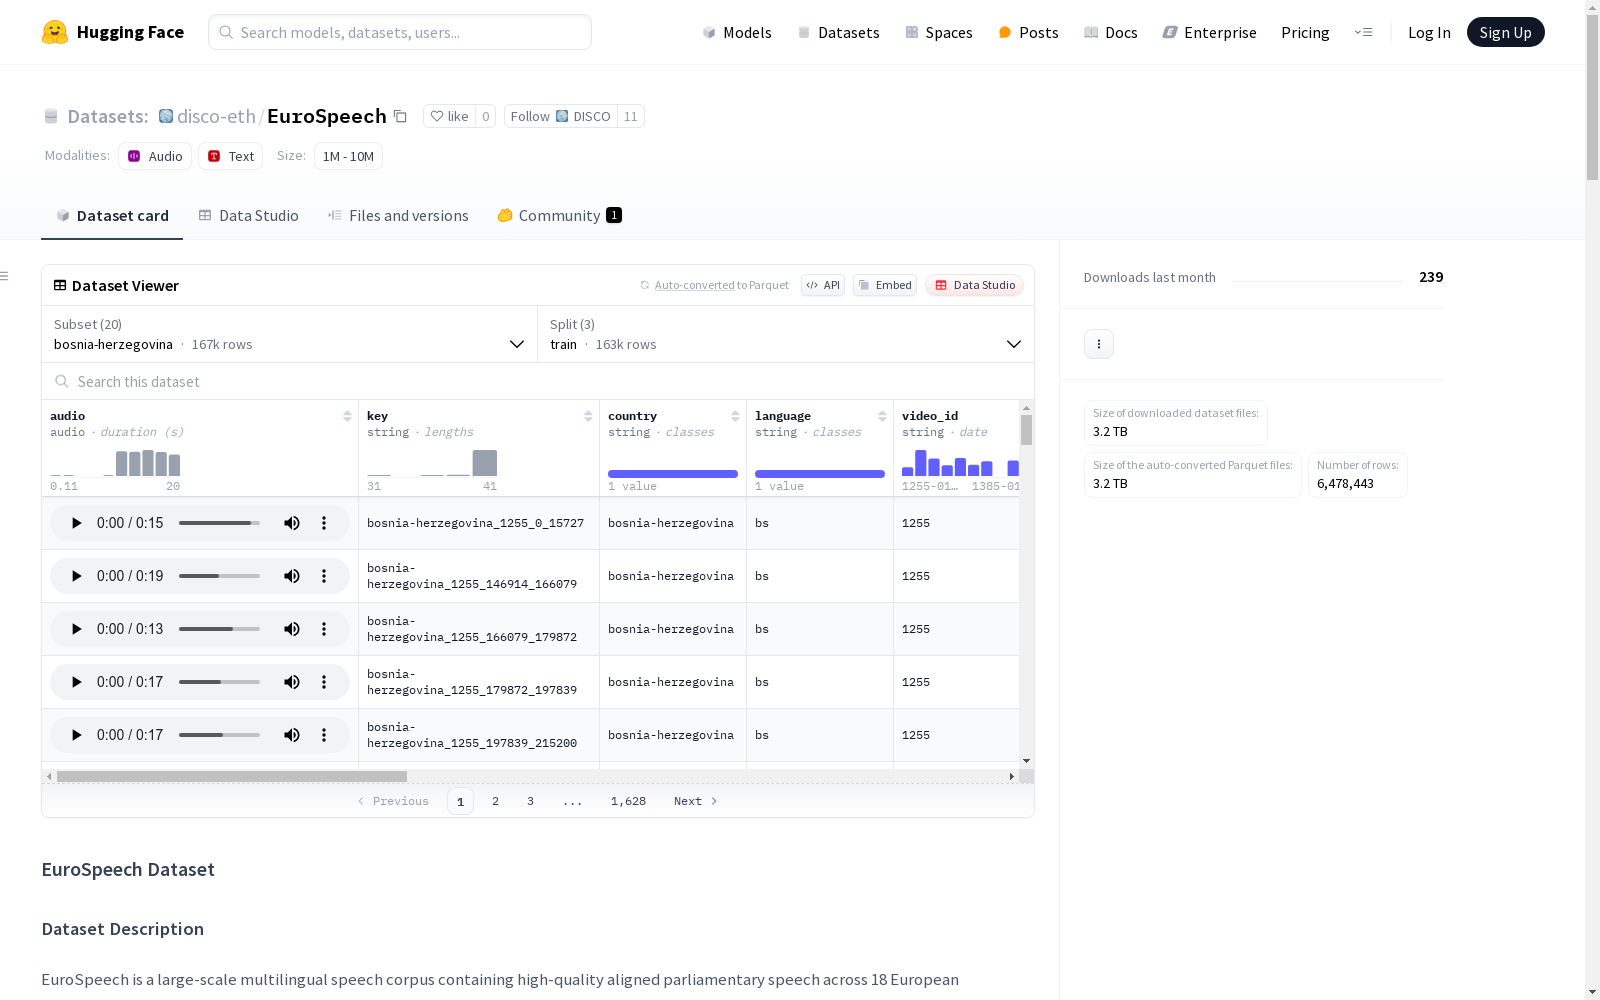Open audio options in the 146914_166079 row
The height and width of the screenshot is (1000, 1600).
click(x=324, y=576)
